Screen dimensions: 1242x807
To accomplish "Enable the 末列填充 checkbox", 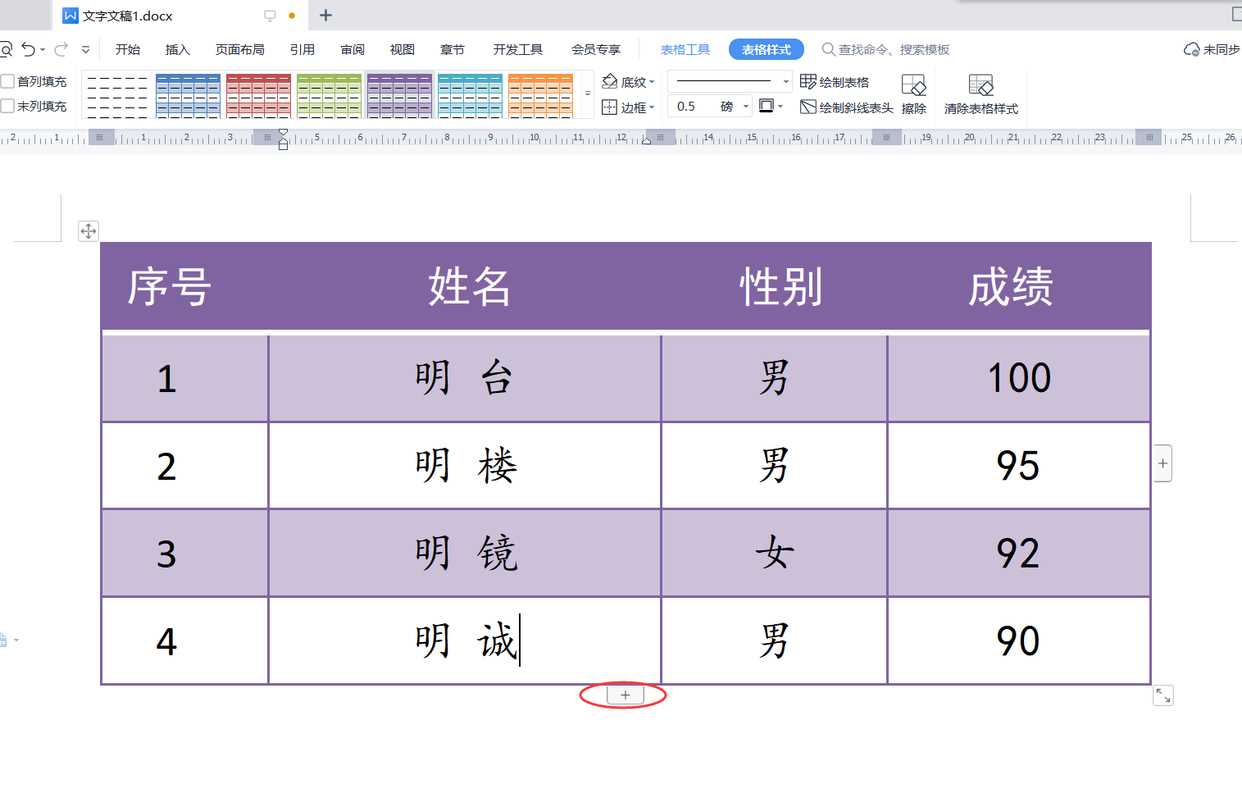I will click(8, 106).
